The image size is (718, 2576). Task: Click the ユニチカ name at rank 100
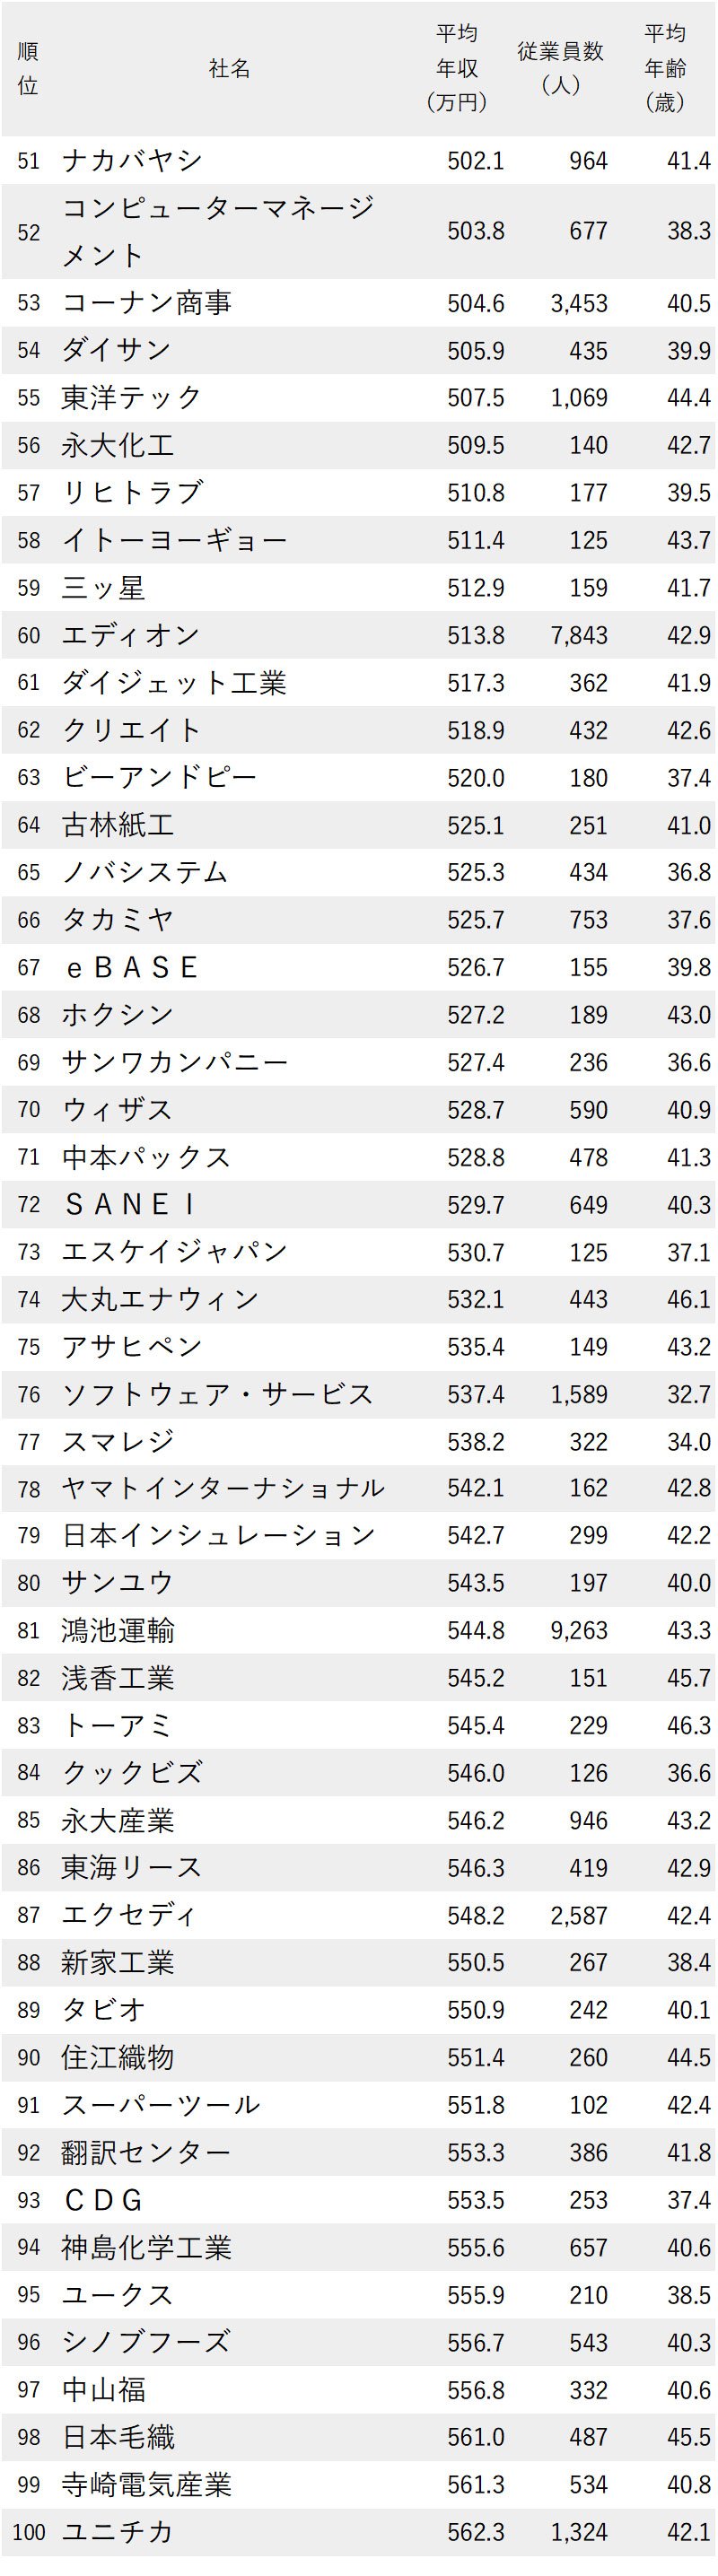click(x=118, y=2531)
